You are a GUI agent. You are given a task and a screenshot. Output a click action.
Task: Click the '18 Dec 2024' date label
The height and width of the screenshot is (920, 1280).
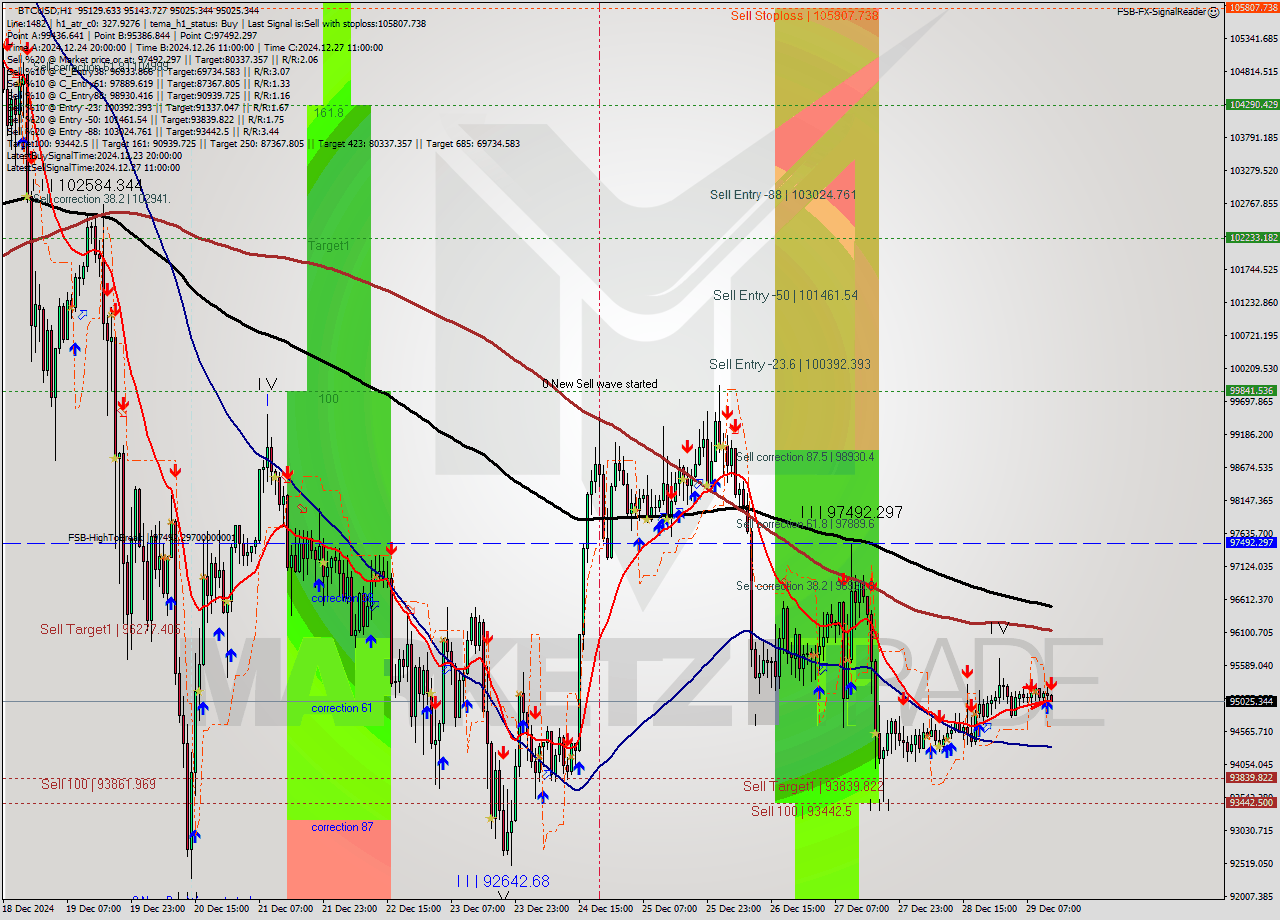(28, 909)
